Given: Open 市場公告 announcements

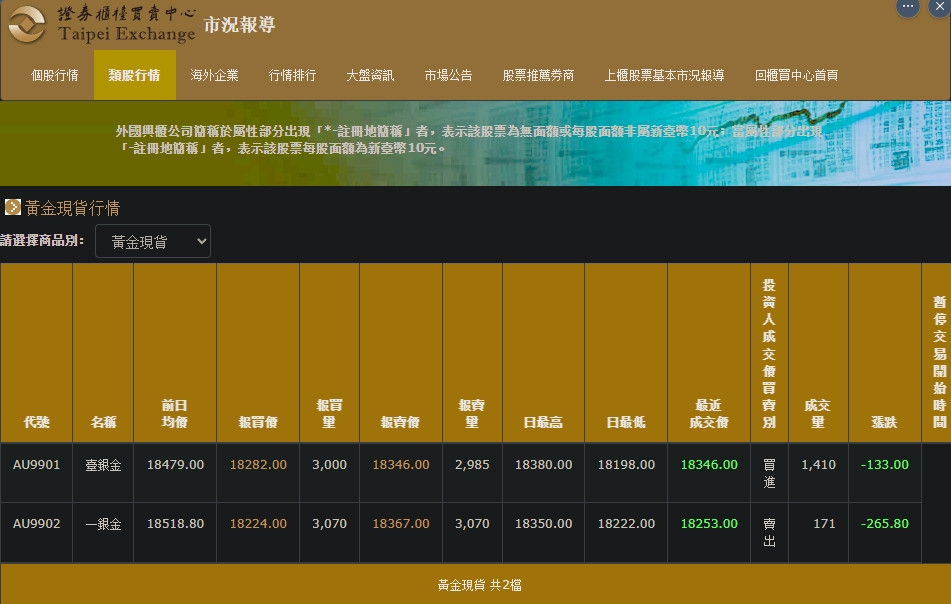Looking at the screenshot, I should pyautogui.click(x=448, y=75).
